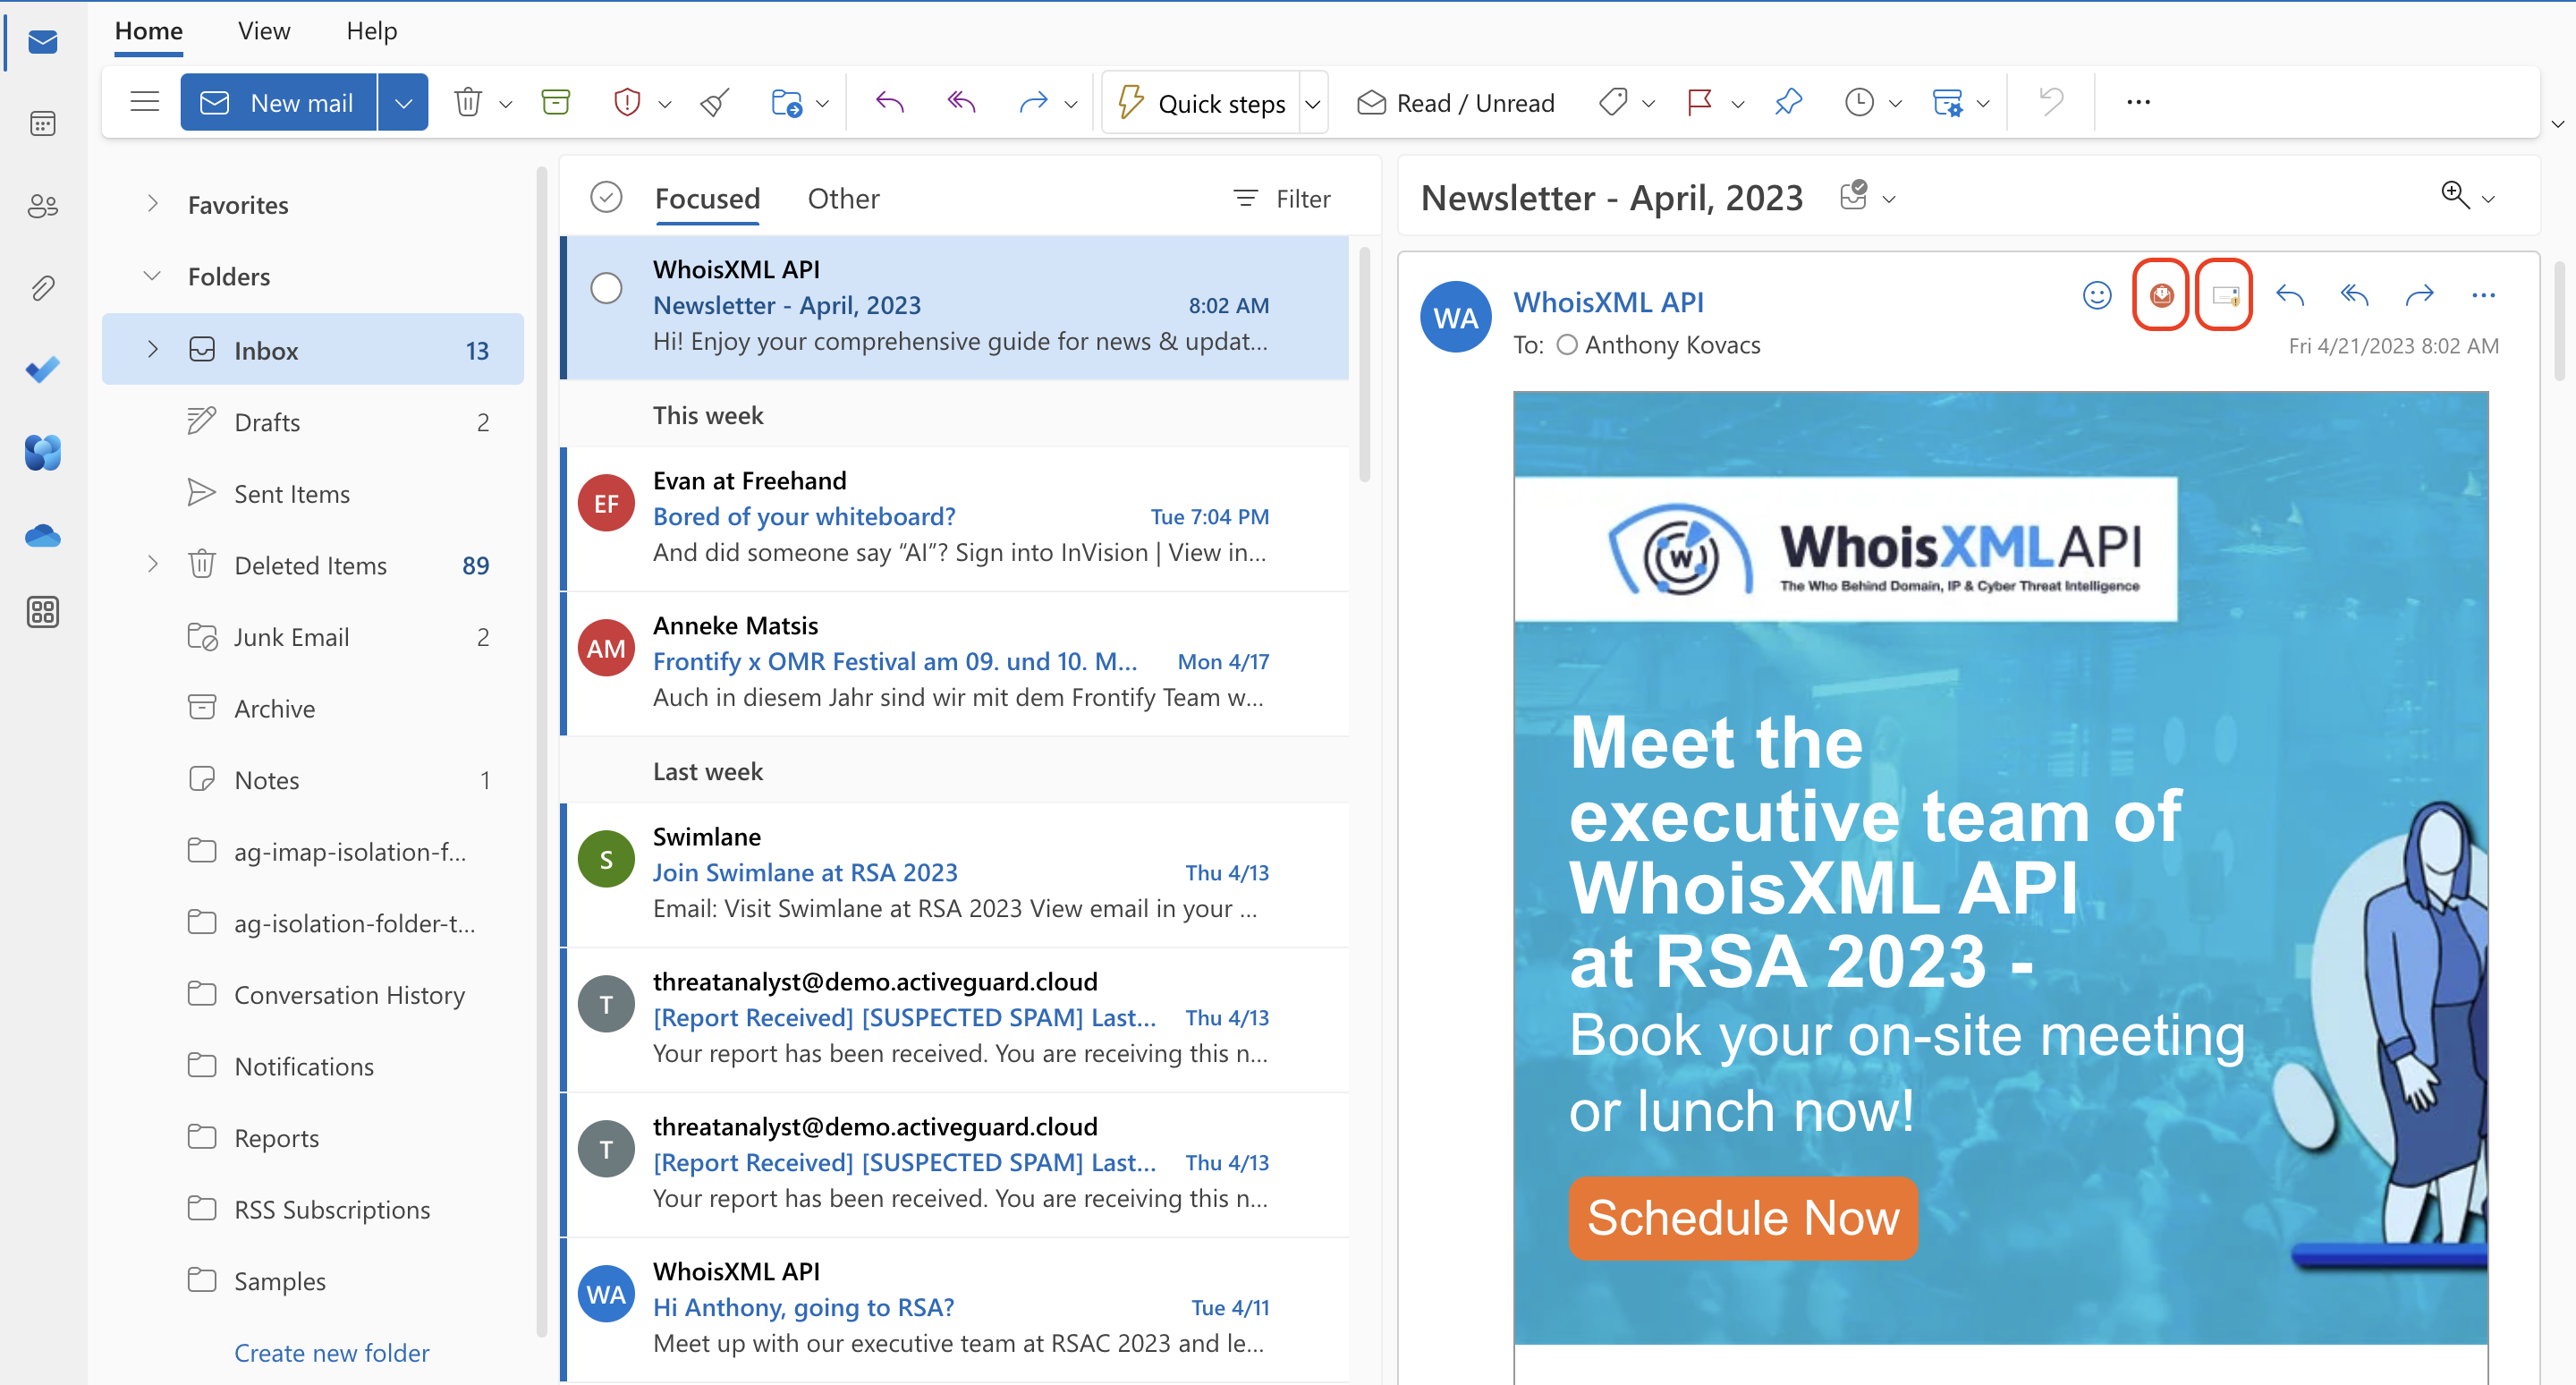The image size is (2576, 1385).
Task: Open the Mail app in the left rail
Action: pyautogui.click(x=42, y=42)
